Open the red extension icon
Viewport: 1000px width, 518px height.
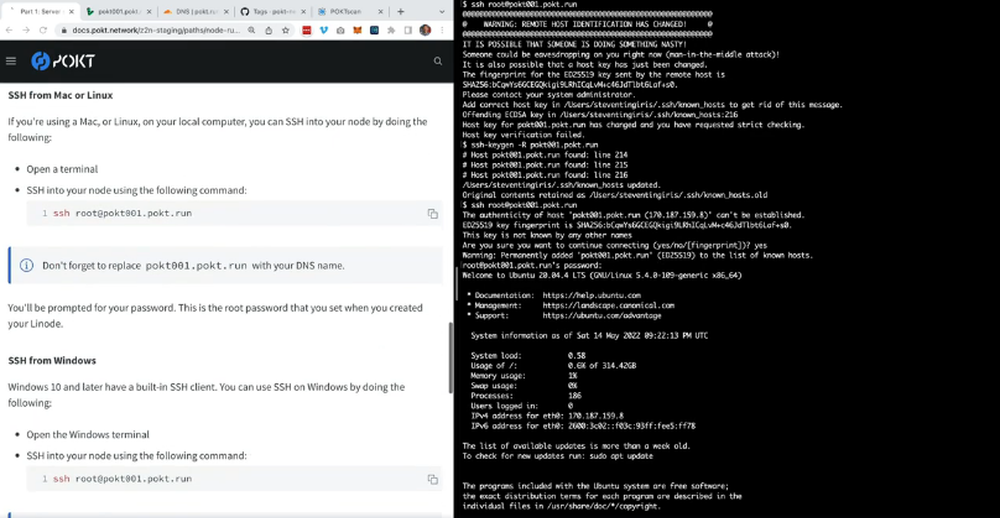(x=307, y=30)
